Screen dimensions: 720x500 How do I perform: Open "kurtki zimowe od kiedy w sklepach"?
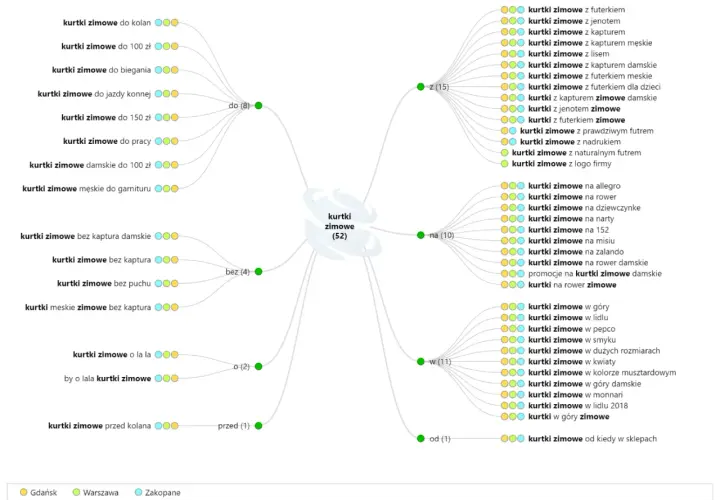coord(592,439)
